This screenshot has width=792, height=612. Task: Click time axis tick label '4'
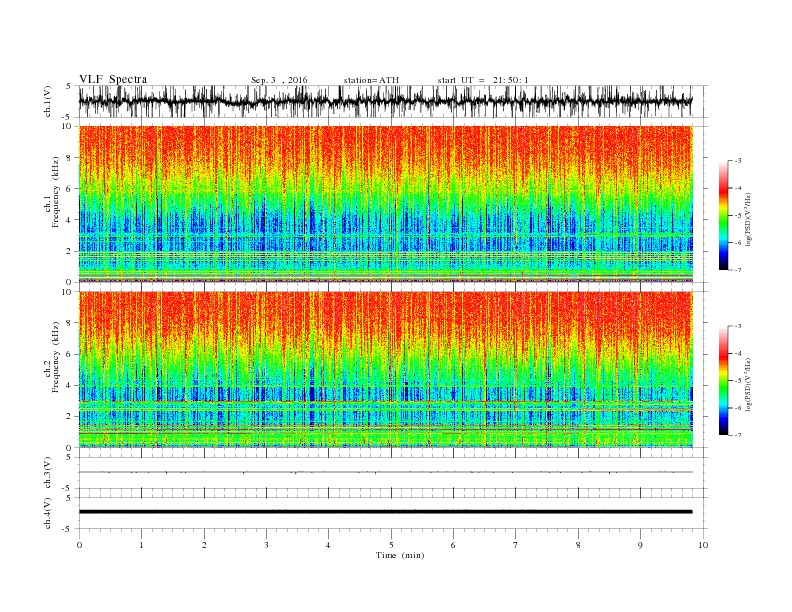(328, 545)
